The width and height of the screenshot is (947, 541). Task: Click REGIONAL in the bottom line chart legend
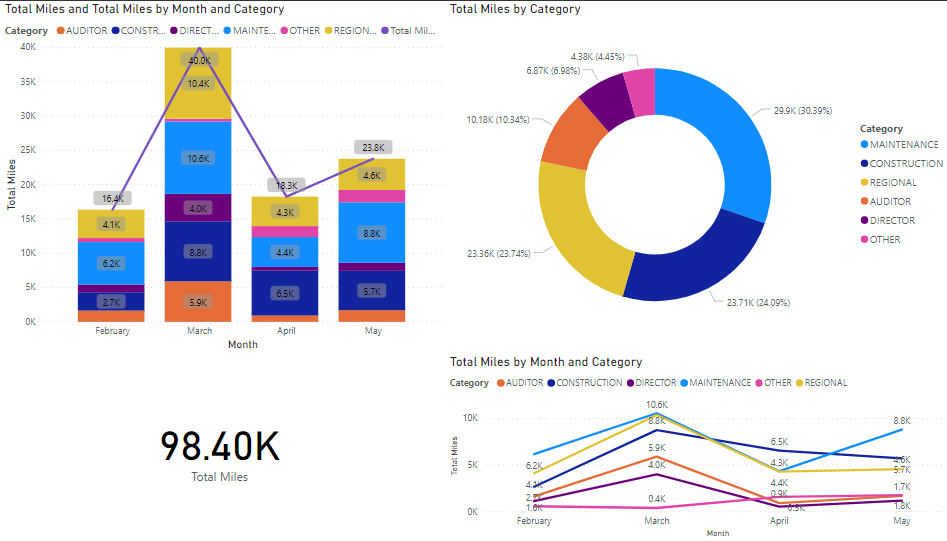coord(825,383)
